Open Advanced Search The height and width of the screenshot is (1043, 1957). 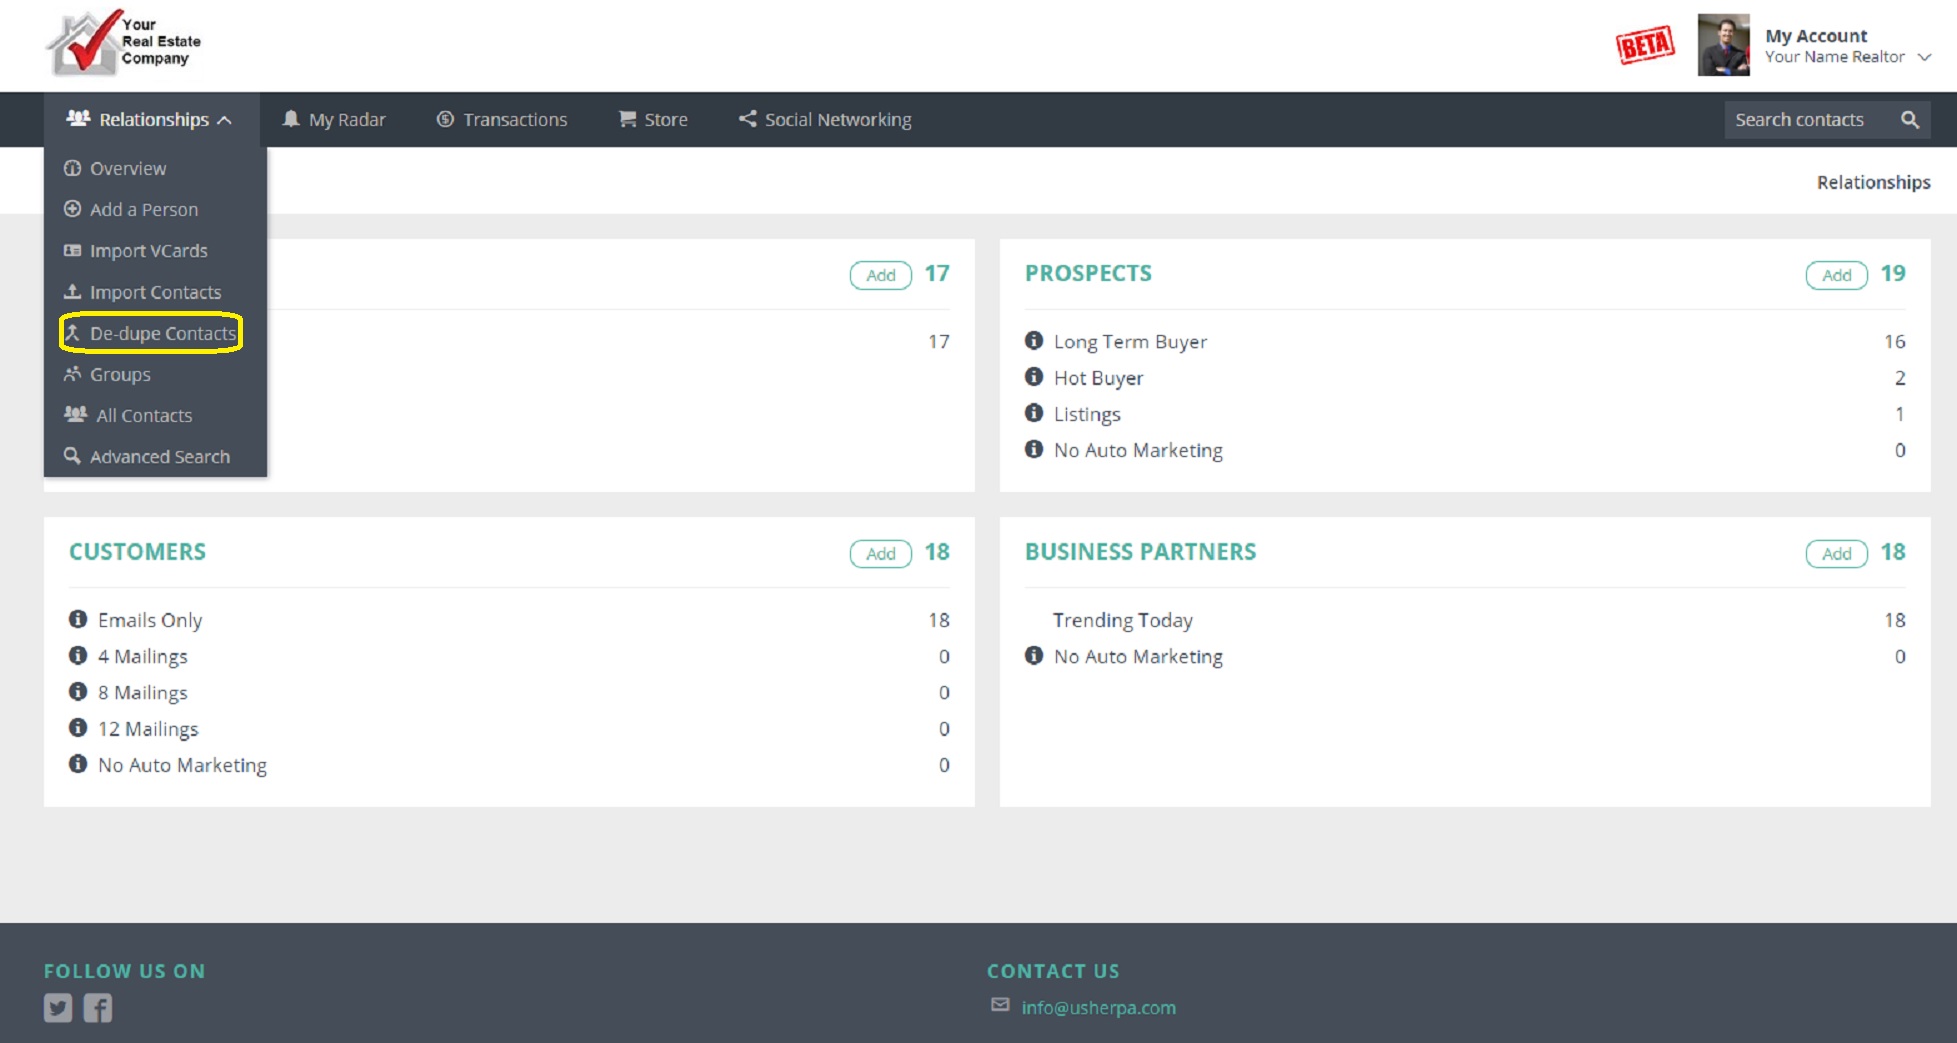tap(159, 456)
